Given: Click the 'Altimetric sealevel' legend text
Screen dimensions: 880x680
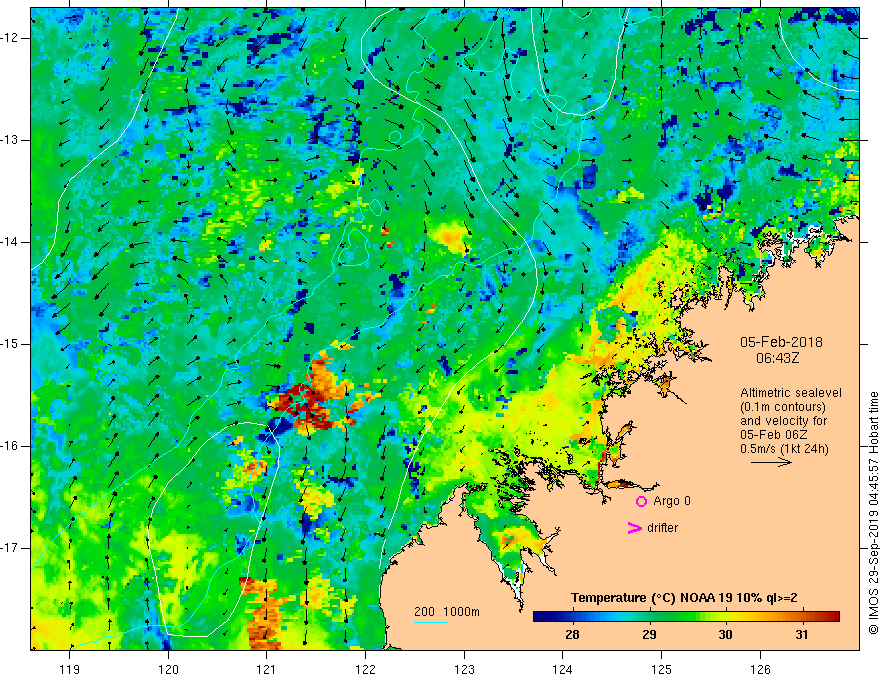Looking at the screenshot, I should 791,393.
